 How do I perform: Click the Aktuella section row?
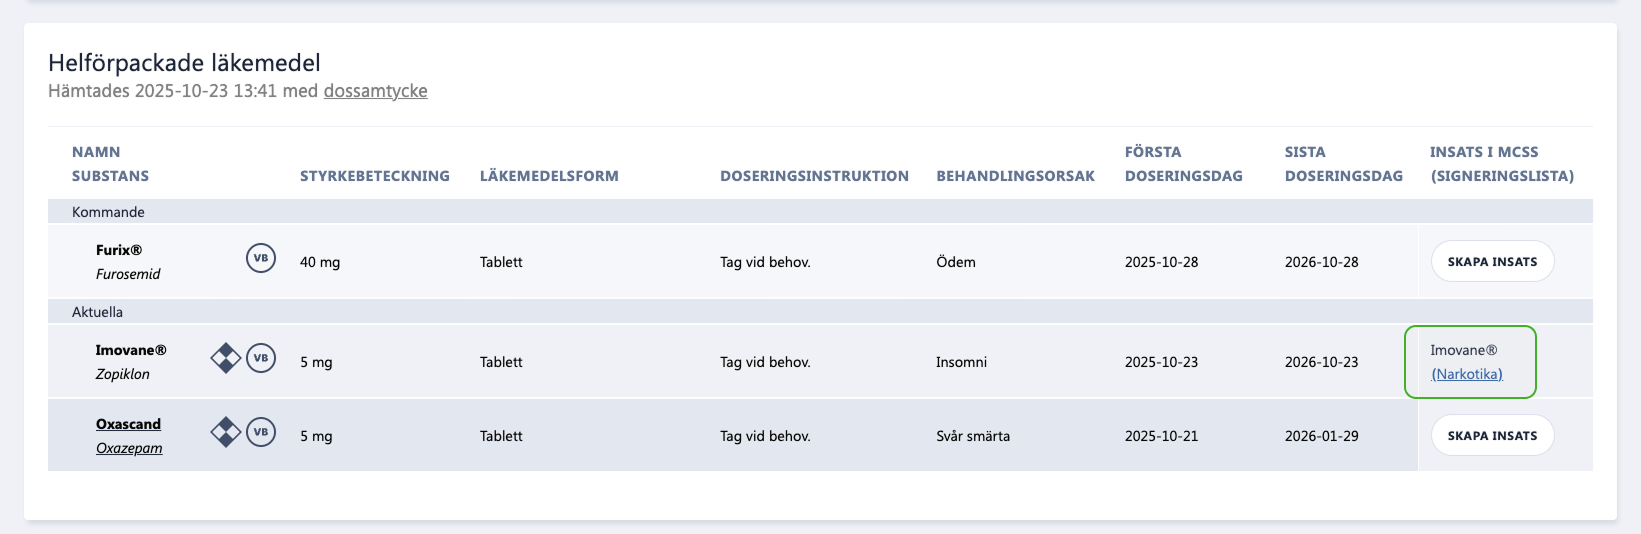tap(820, 312)
